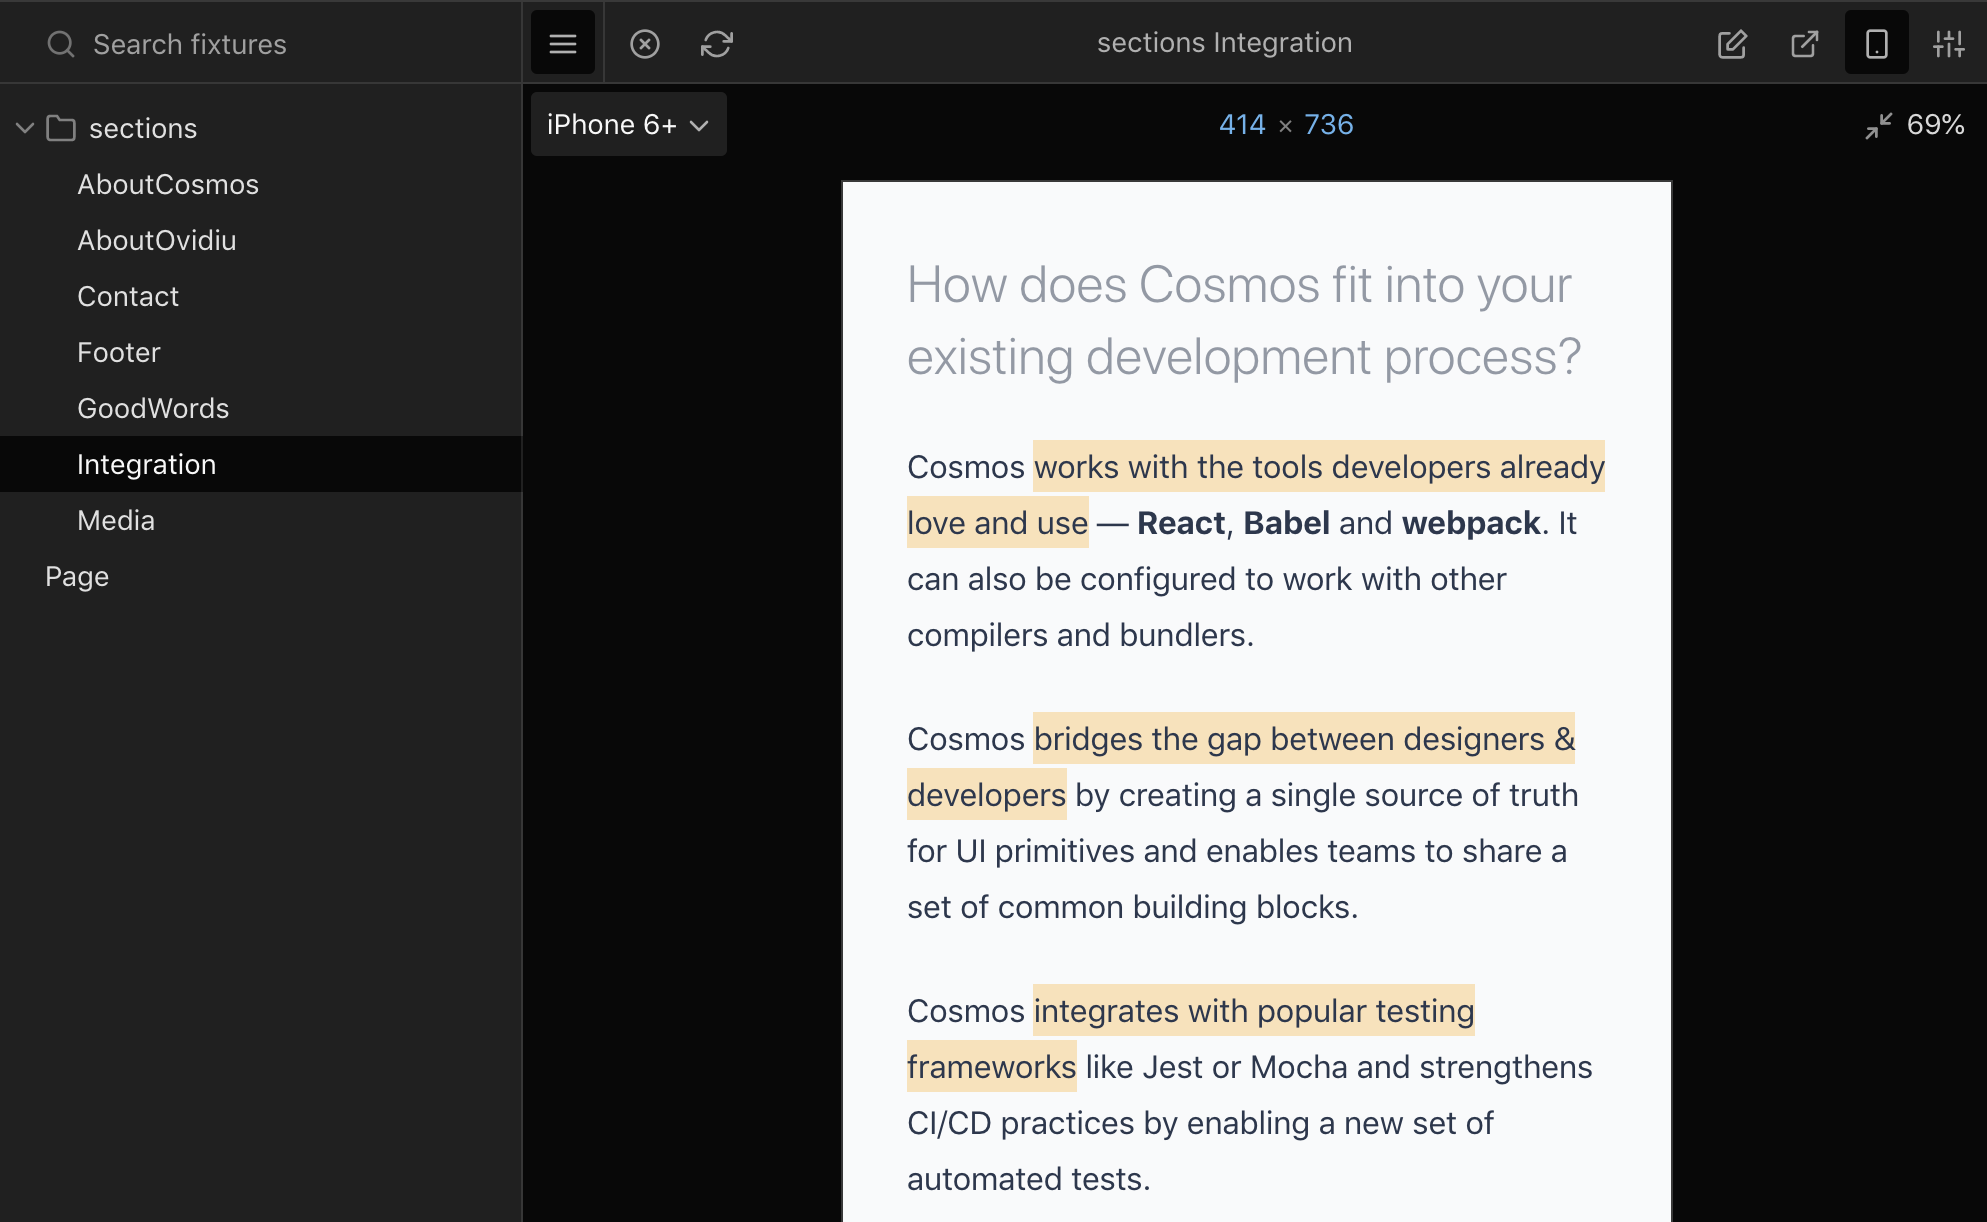Viewport: 1987px width, 1222px height.
Task: Click the Search fixtures input field
Action: coord(290,44)
